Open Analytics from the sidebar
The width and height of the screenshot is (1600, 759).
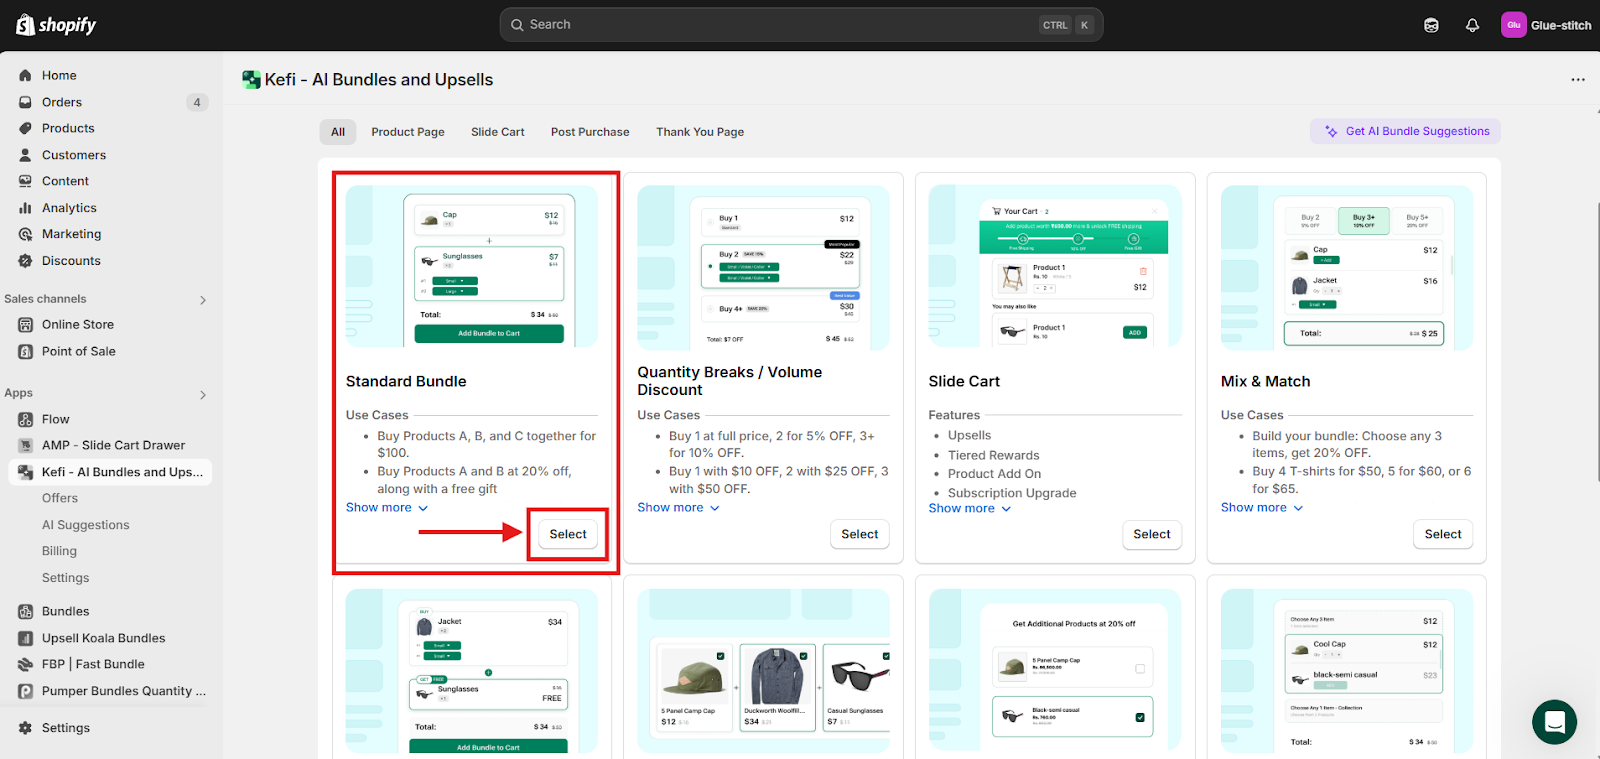pos(69,208)
